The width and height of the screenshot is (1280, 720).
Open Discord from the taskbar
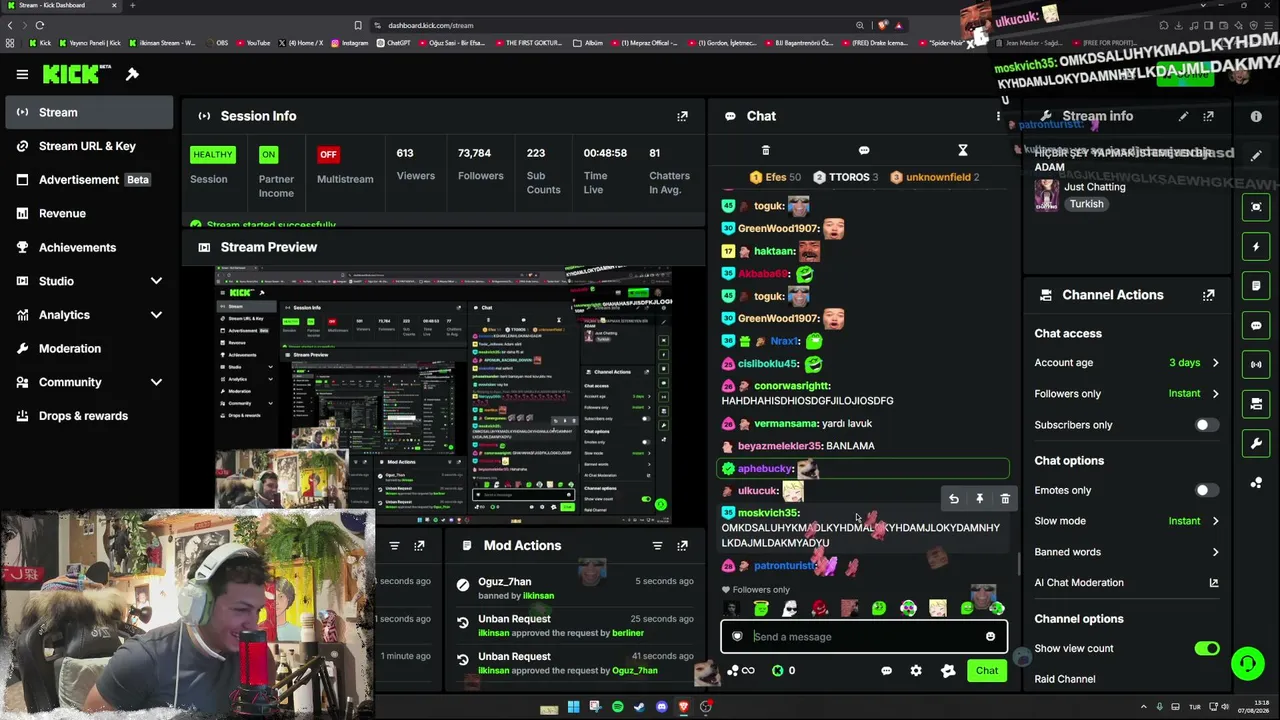pyautogui.click(x=661, y=707)
